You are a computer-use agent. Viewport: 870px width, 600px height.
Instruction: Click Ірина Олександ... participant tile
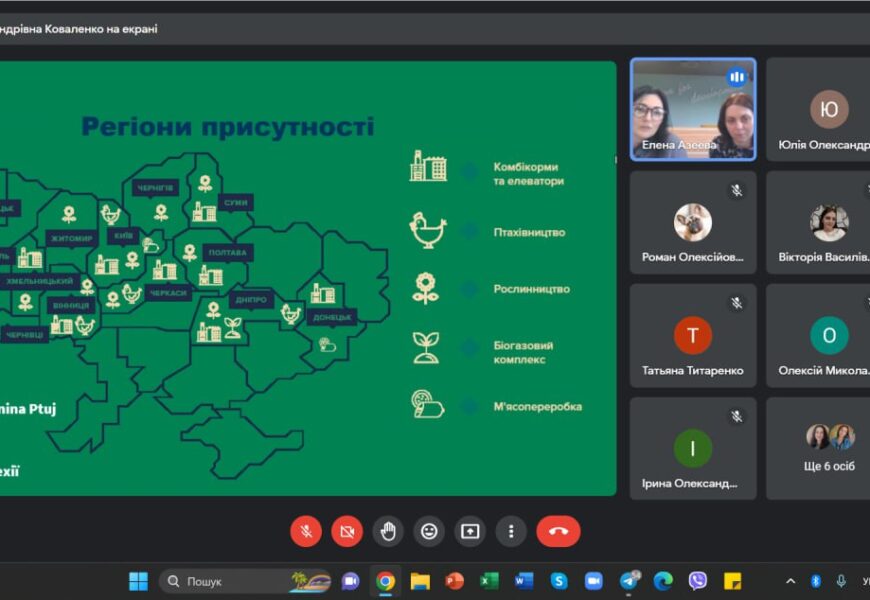point(693,448)
